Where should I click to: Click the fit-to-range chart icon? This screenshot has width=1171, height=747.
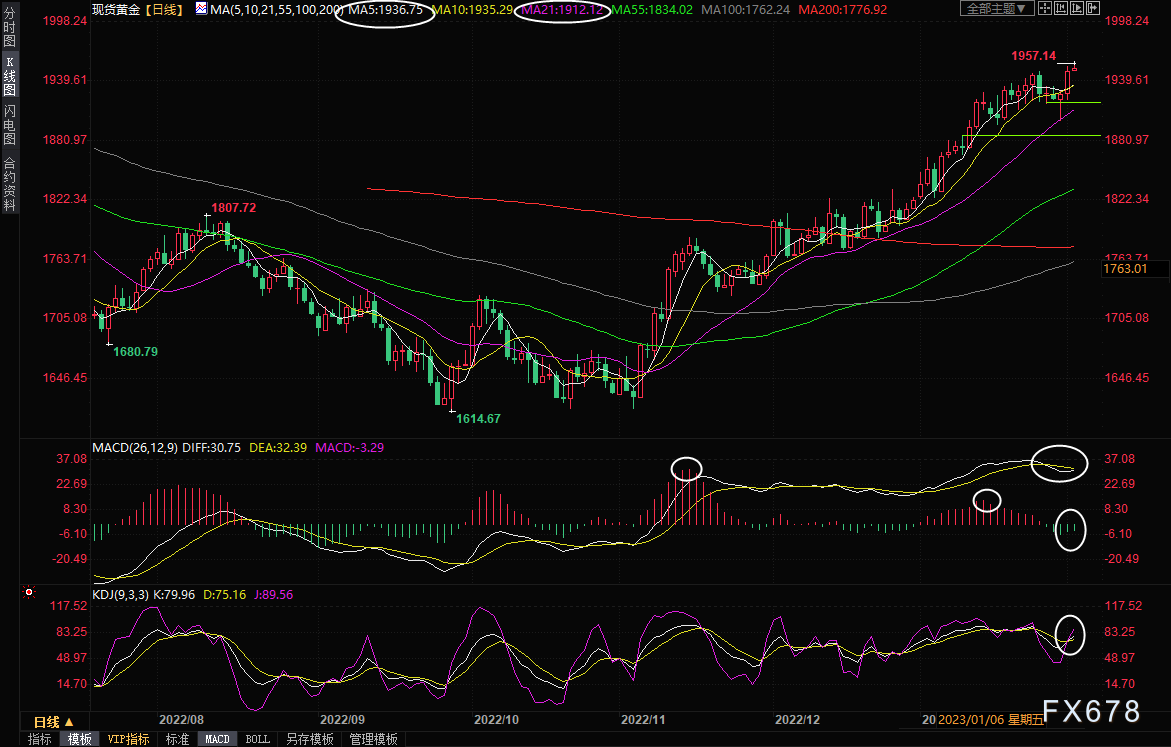pos(1062,9)
